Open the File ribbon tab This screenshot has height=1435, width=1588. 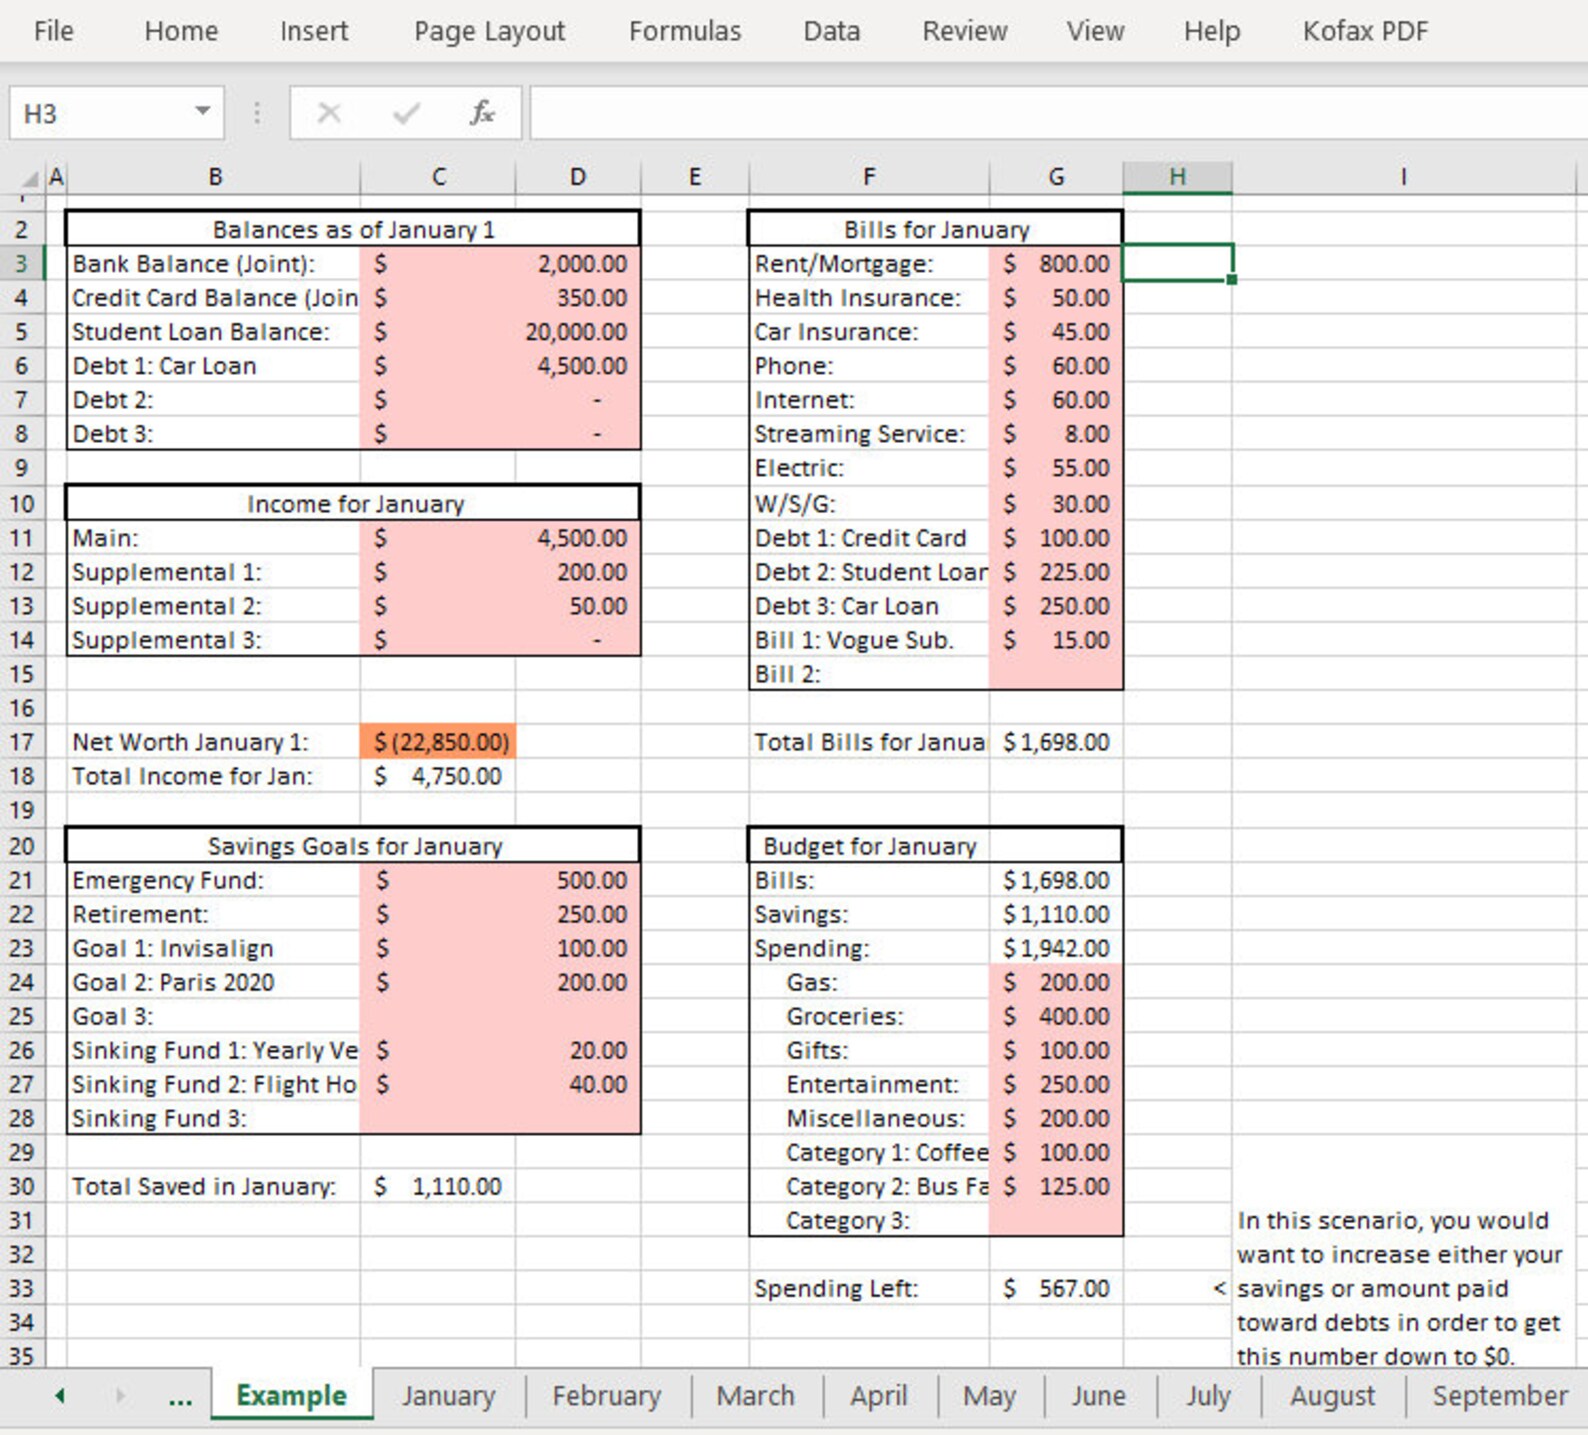[x=53, y=31]
